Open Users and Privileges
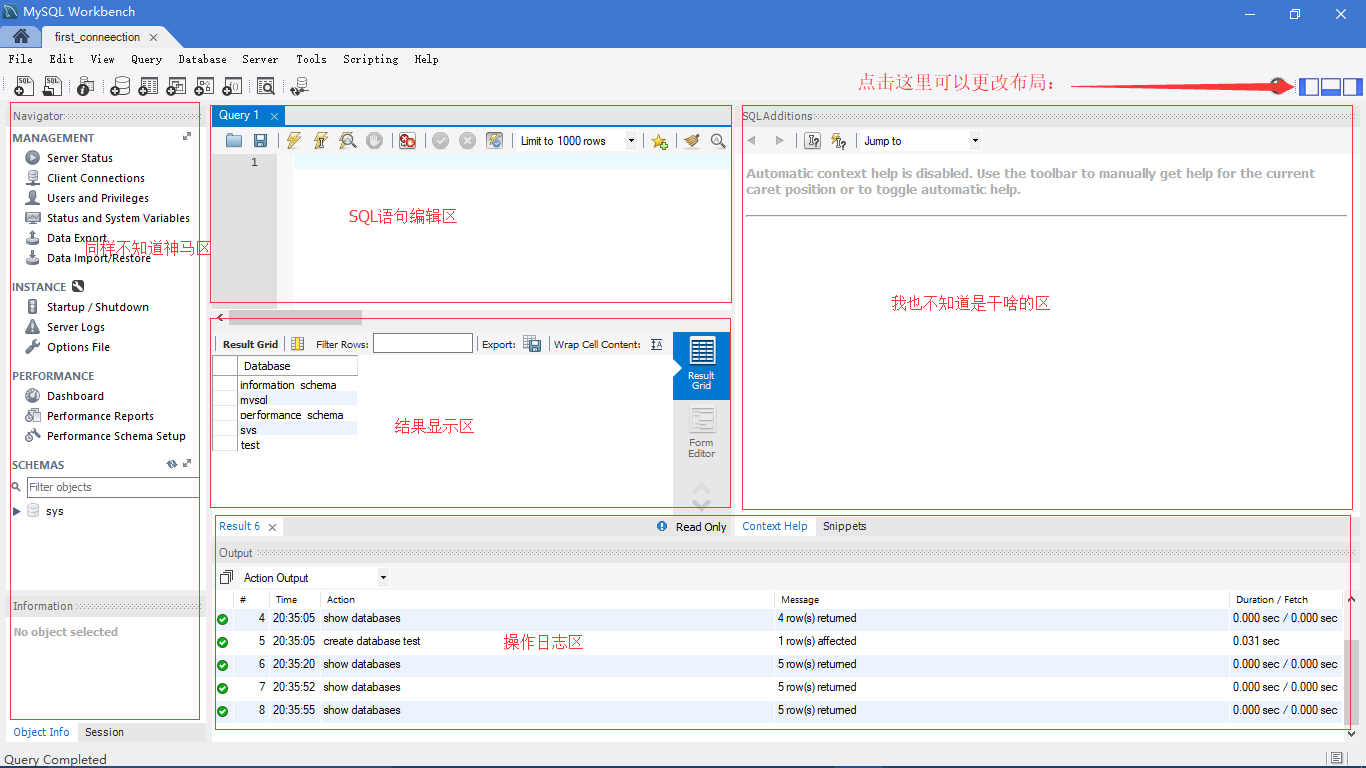The height and width of the screenshot is (768, 1366). coord(98,198)
